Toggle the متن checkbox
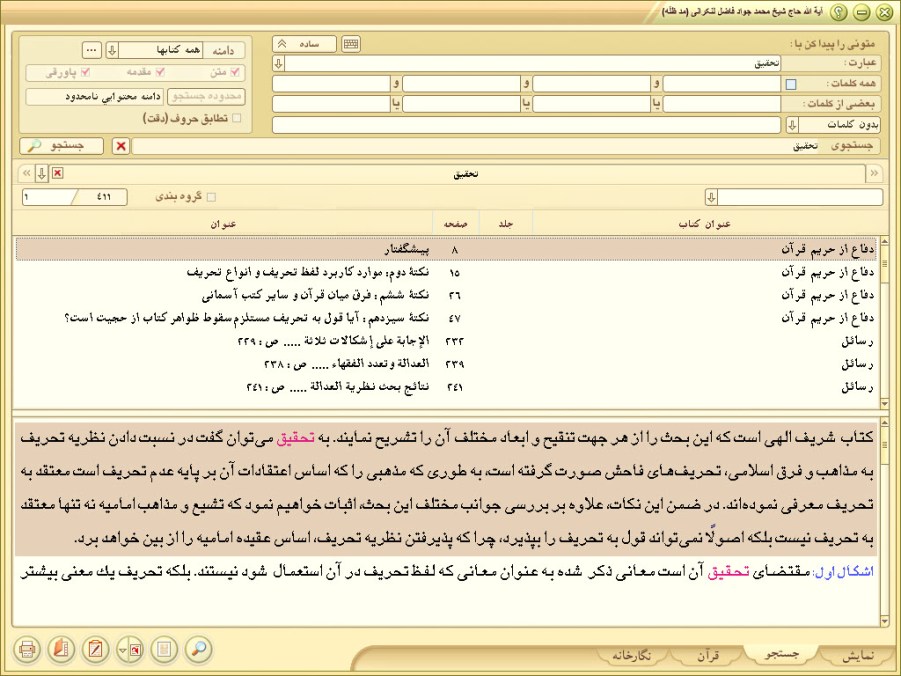The image size is (901, 676). (x=235, y=72)
